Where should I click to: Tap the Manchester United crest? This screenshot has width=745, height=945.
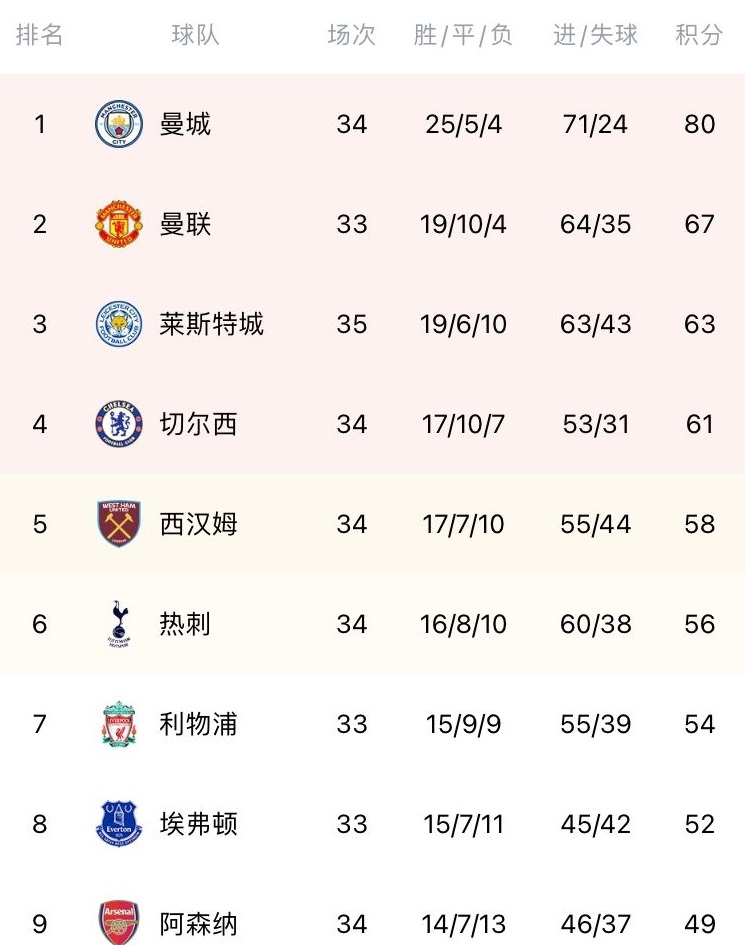(x=119, y=224)
